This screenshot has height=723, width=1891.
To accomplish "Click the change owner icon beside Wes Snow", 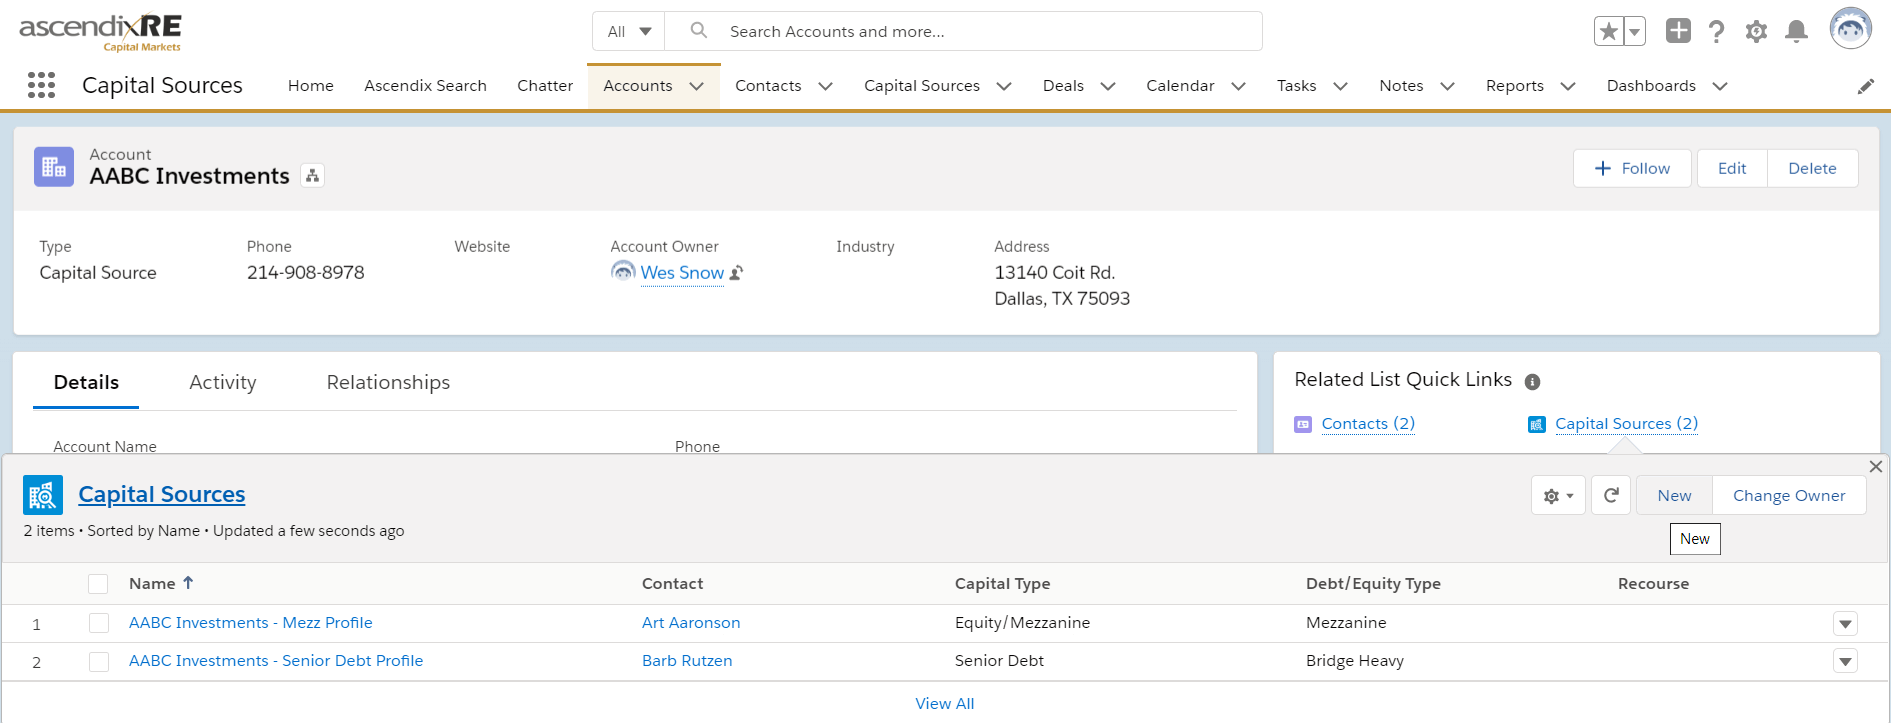I will click(736, 273).
